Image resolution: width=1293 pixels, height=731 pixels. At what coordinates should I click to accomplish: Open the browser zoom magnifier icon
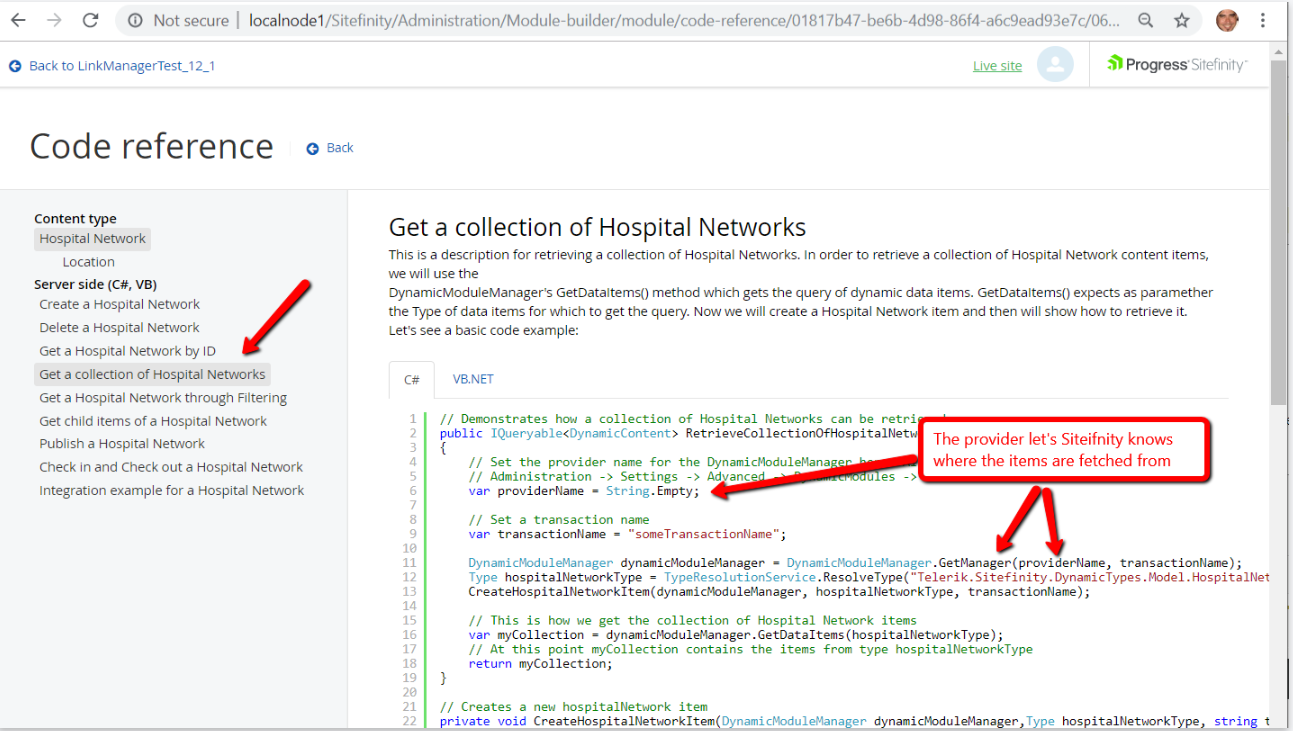[1146, 20]
